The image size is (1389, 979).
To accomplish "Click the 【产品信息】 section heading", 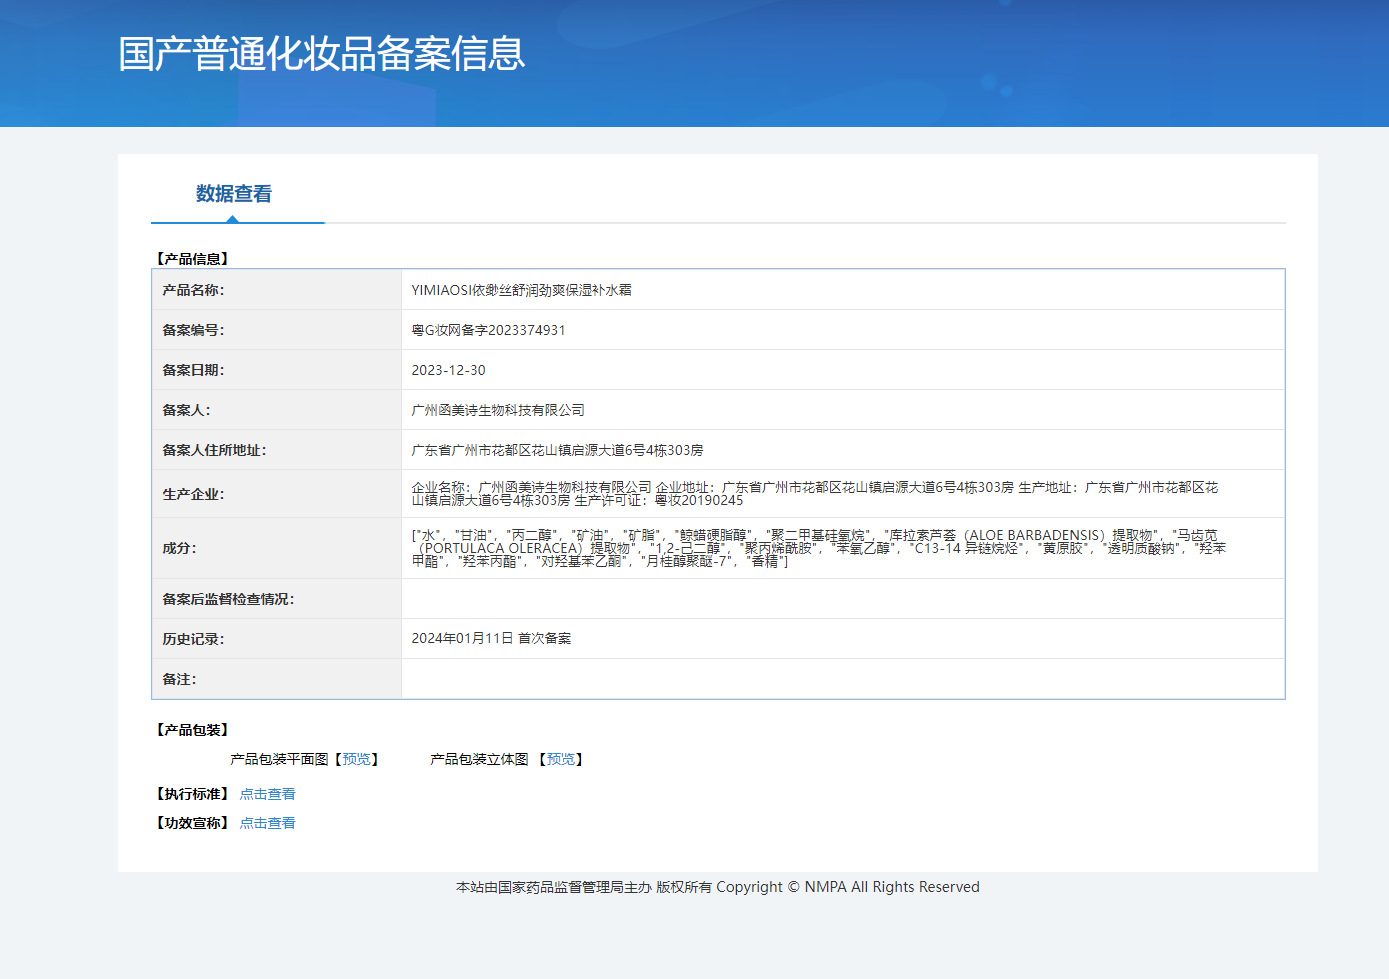I will pyautogui.click(x=192, y=259).
